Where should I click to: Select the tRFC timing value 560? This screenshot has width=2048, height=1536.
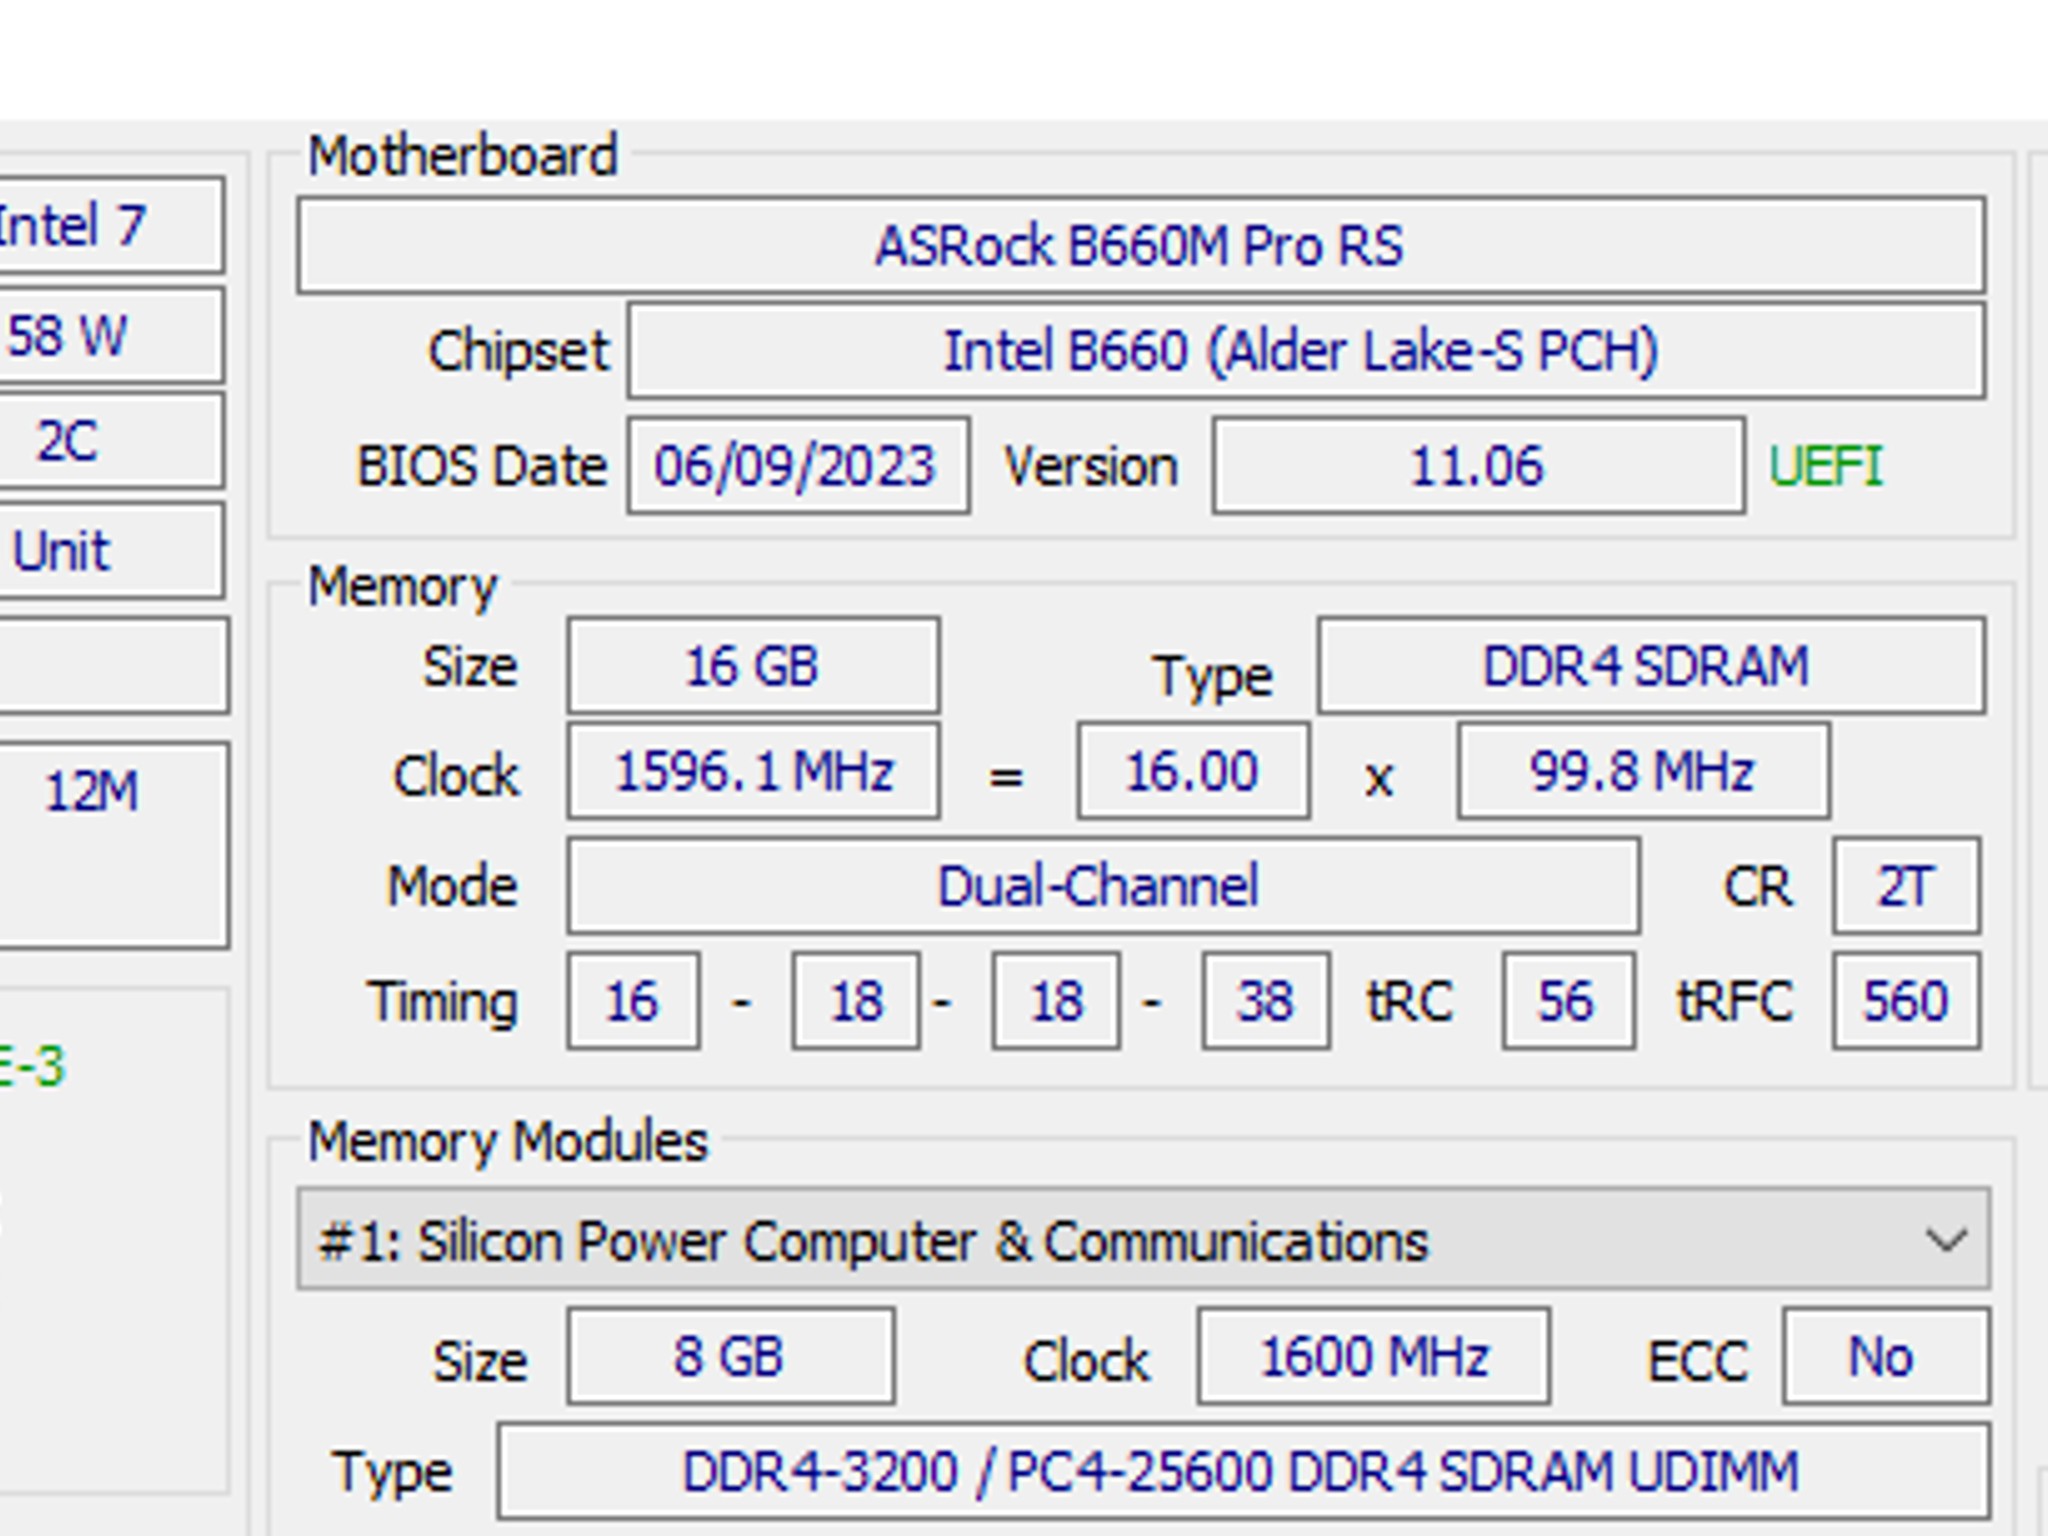(1905, 1000)
